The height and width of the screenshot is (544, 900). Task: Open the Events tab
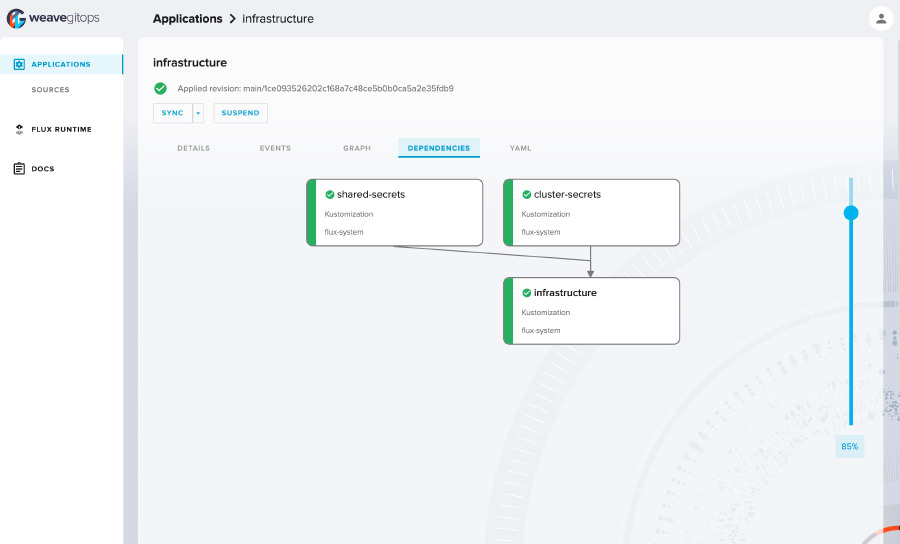click(275, 148)
